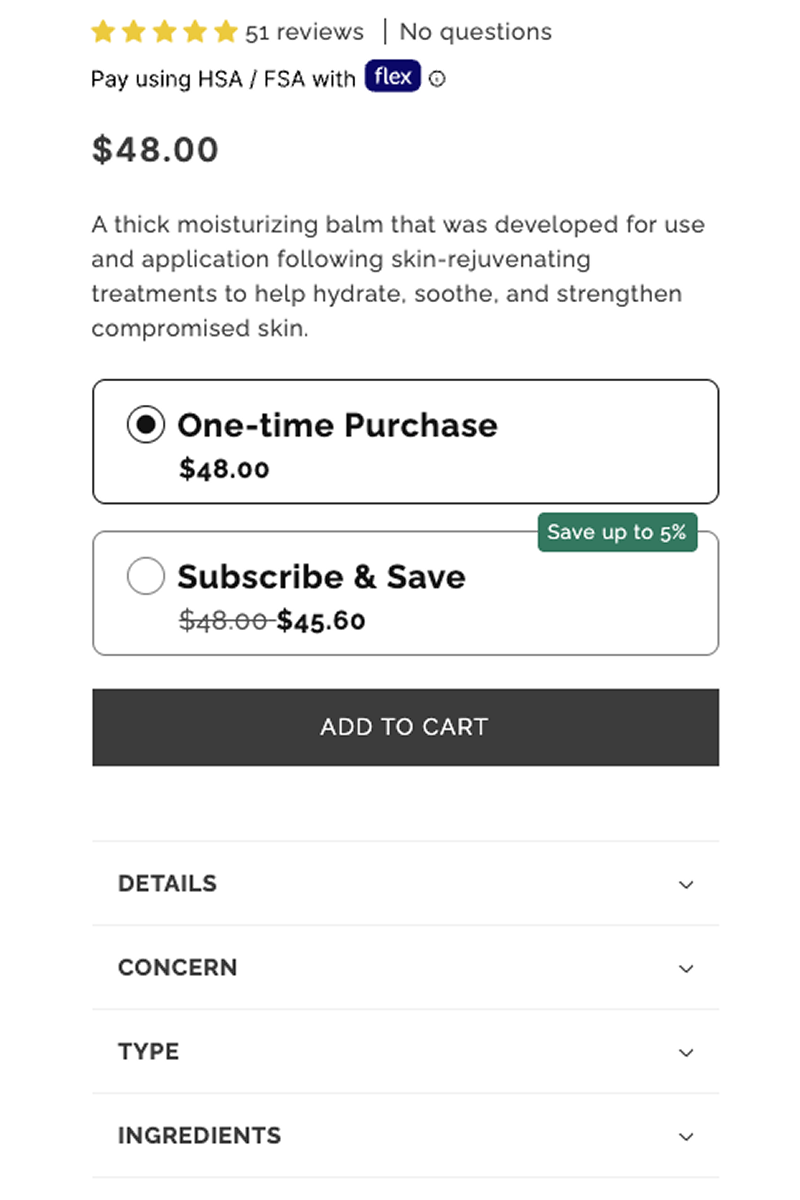This screenshot has width=800, height=1200.
Task: Click the flex payment badge
Action: (392, 77)
